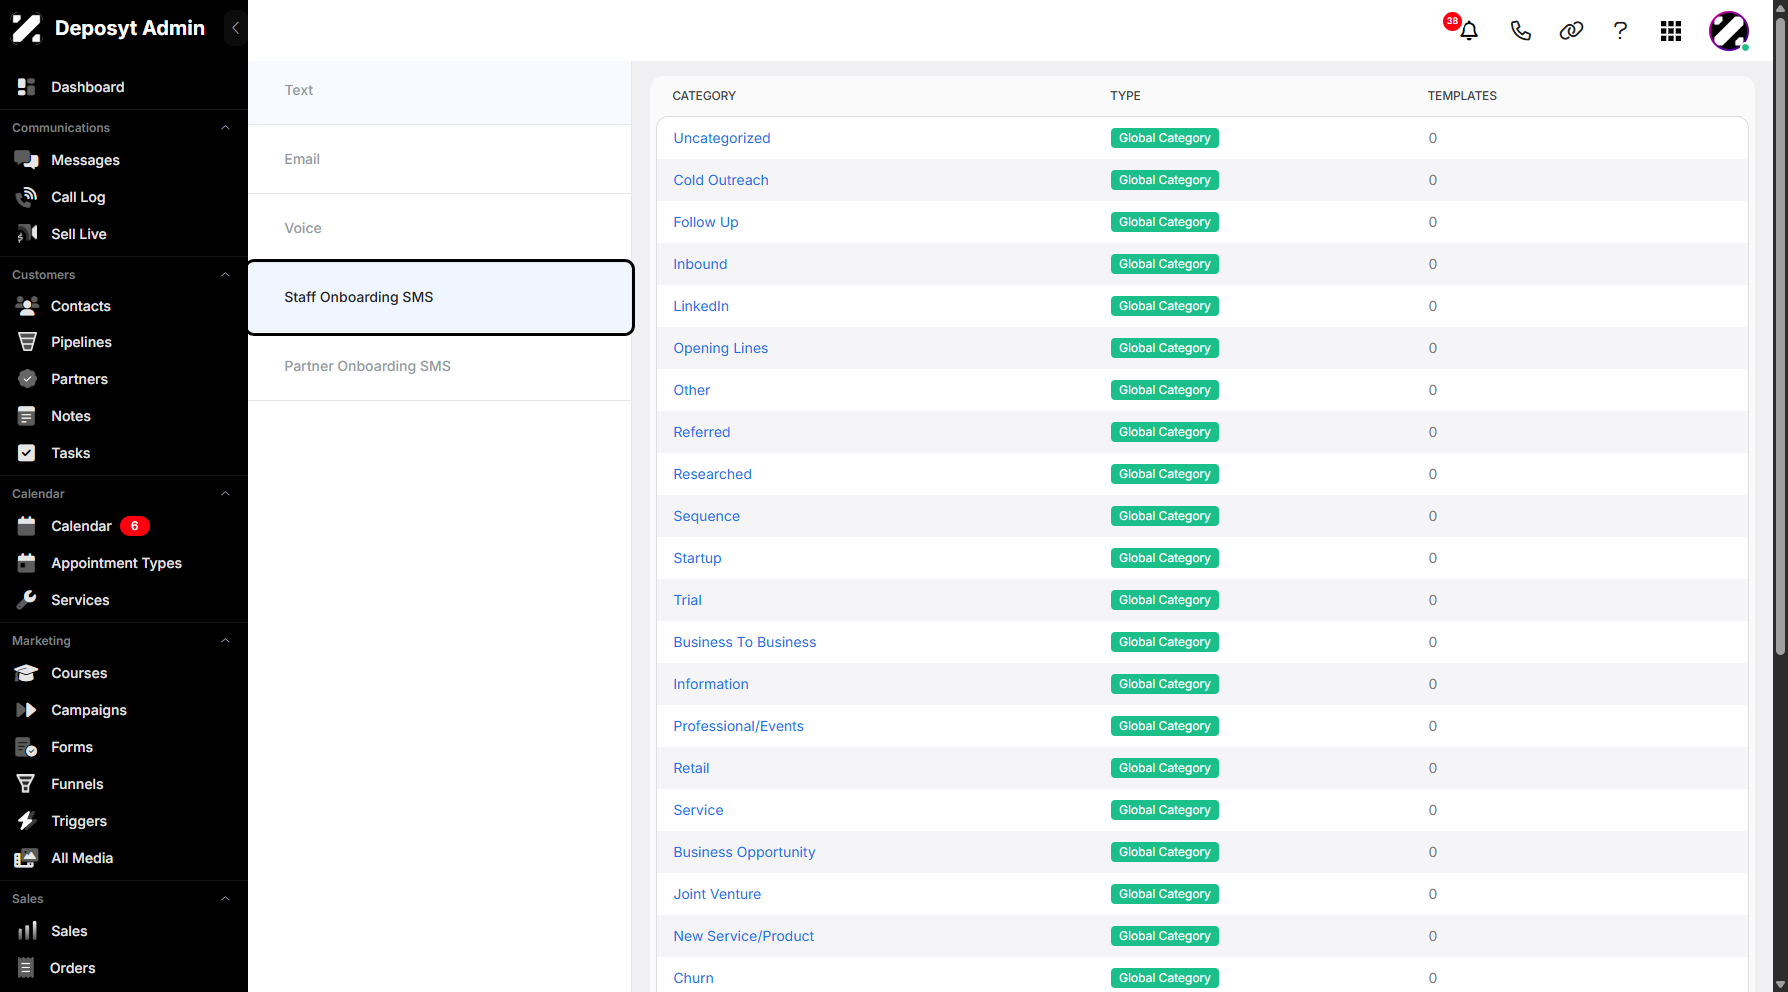Switch to the Email tab
The width and height of the screenshot is (1788, 992).
tap(440, 159)
